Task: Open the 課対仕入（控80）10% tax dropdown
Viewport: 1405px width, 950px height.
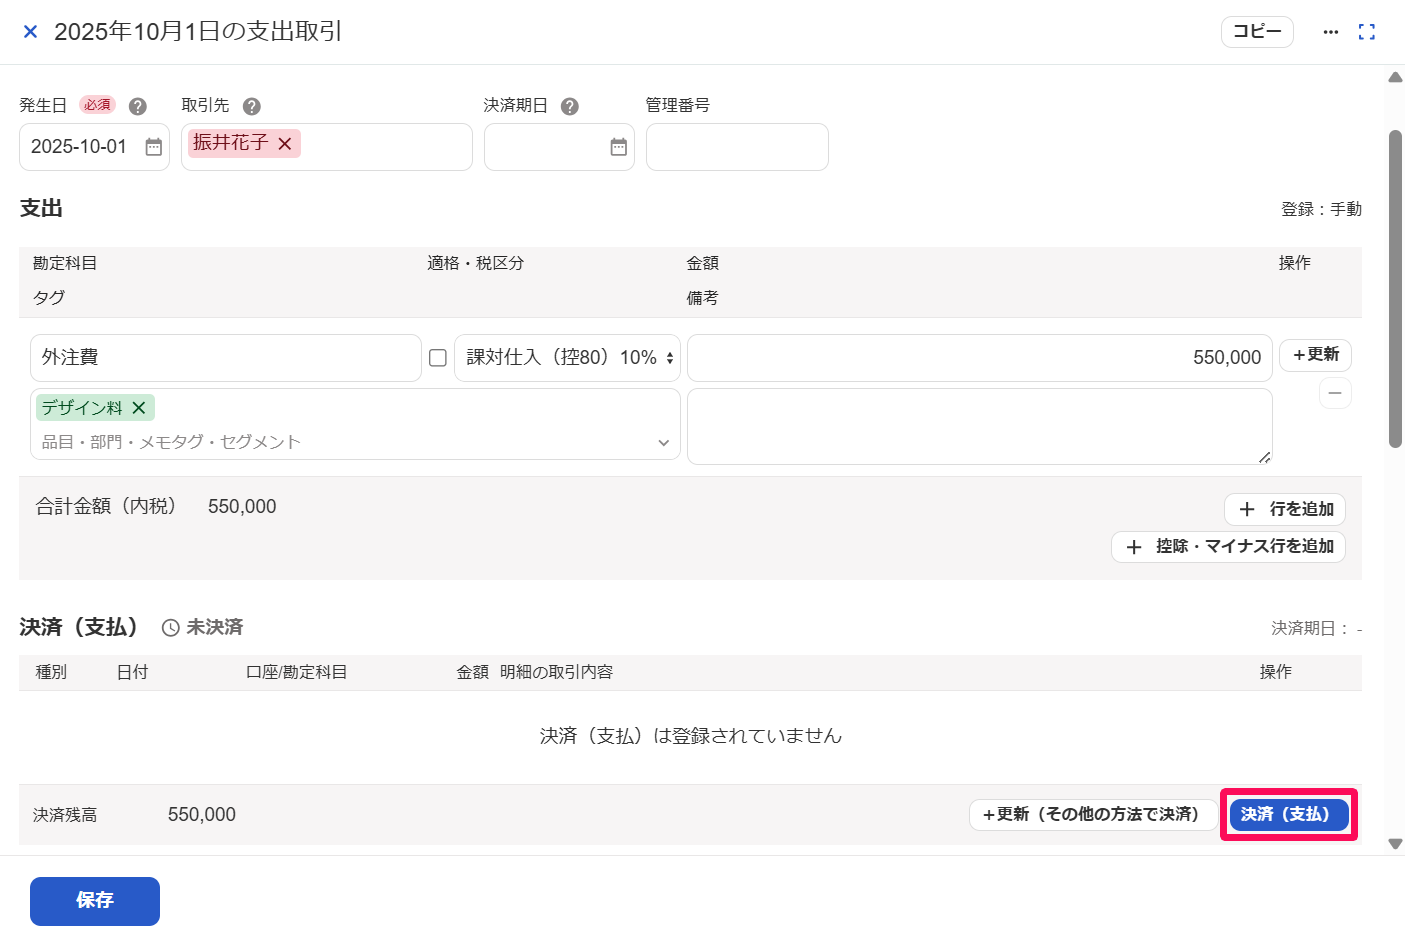Action: click(x=567, y=358)
